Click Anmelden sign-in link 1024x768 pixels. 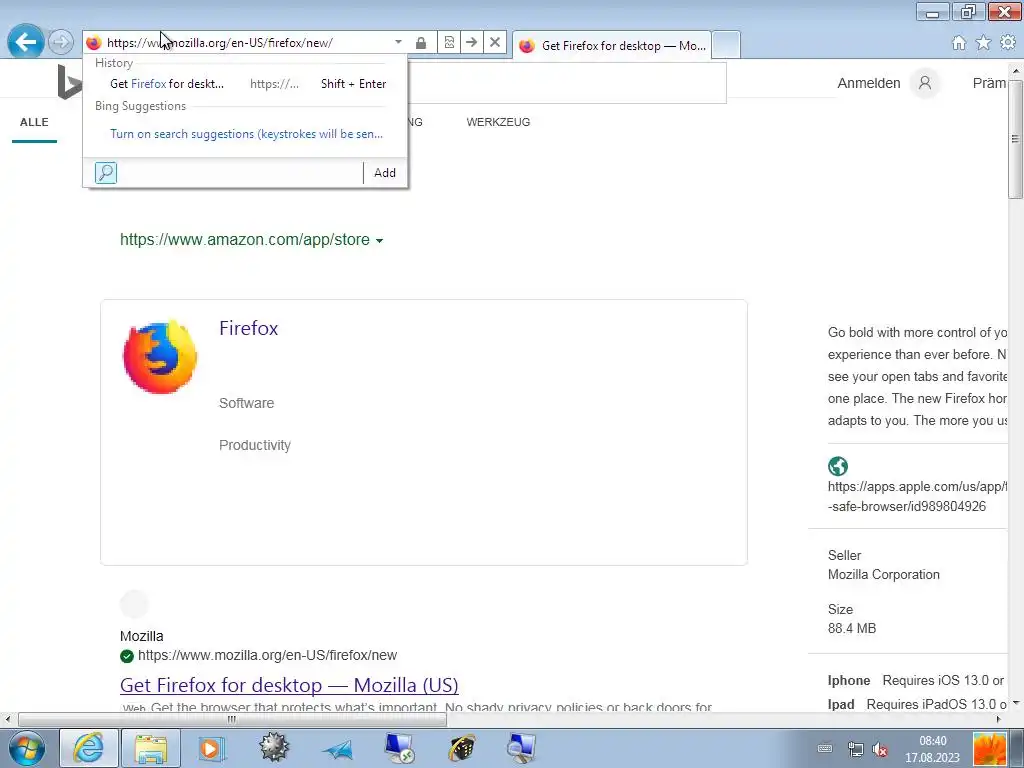pyautogui.click(x=869, y=83)
